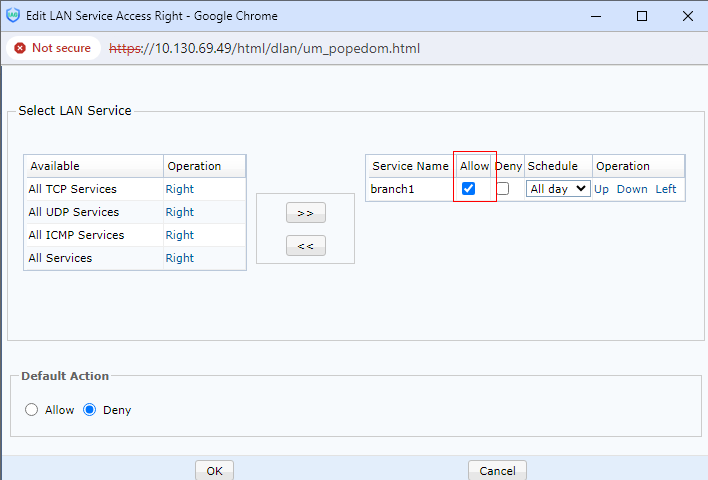708x480 pixels.
Task: Move branch1 up with Up link
Action: click(601, 189)
